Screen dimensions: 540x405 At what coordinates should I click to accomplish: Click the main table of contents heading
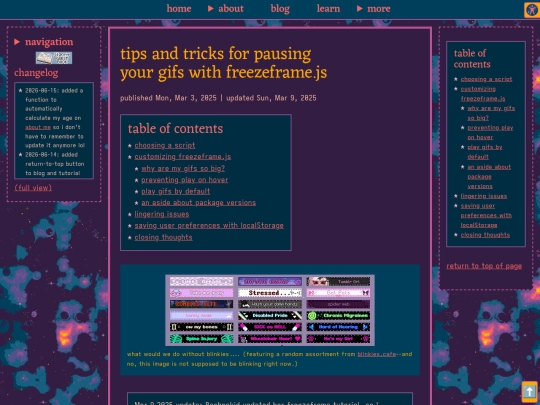175,128
